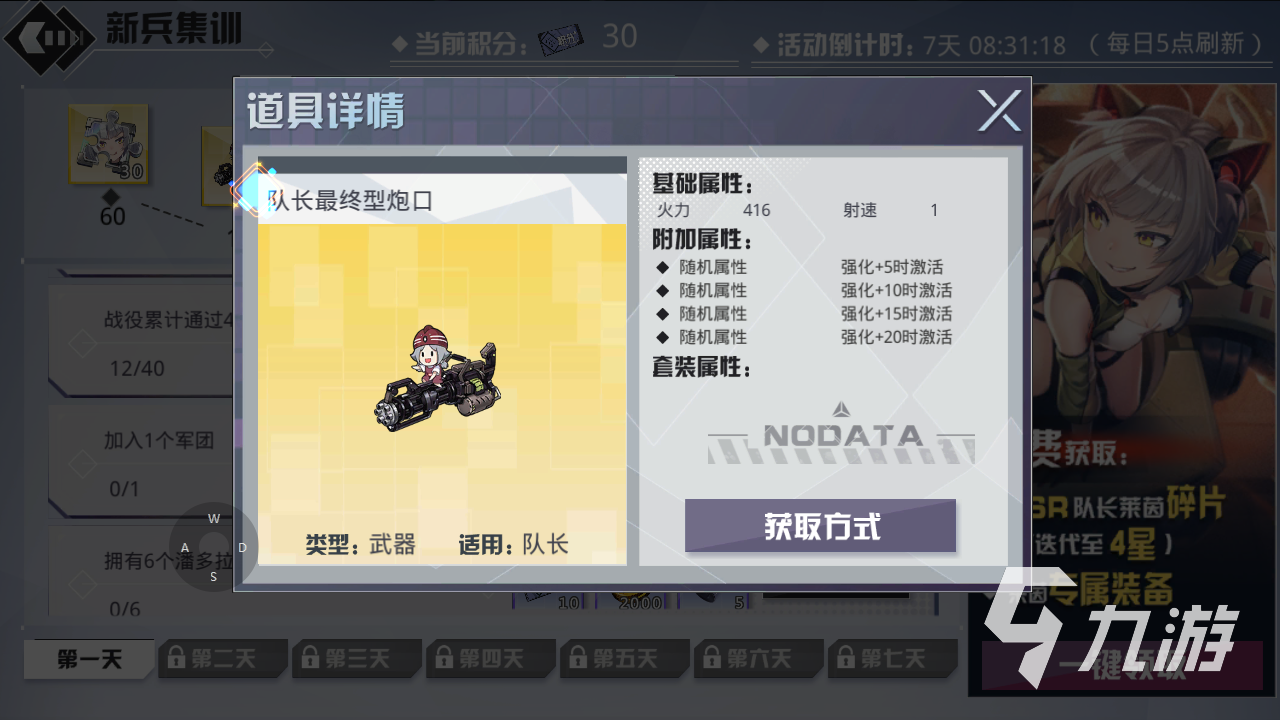The height and width of the screenshot is (720, 1280).
Task: Select the 第一天 tab
Action: (x=89, y=659)
